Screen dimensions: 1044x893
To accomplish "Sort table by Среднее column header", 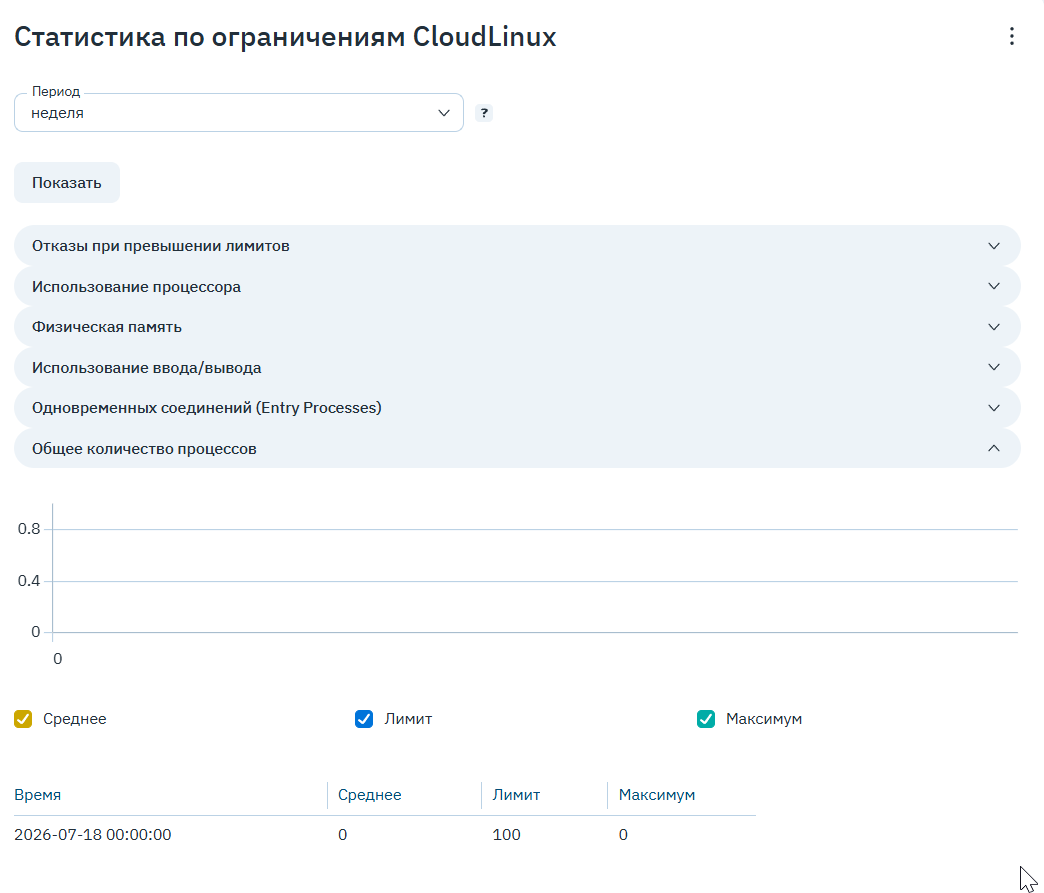I will click(x=370, y=795).
